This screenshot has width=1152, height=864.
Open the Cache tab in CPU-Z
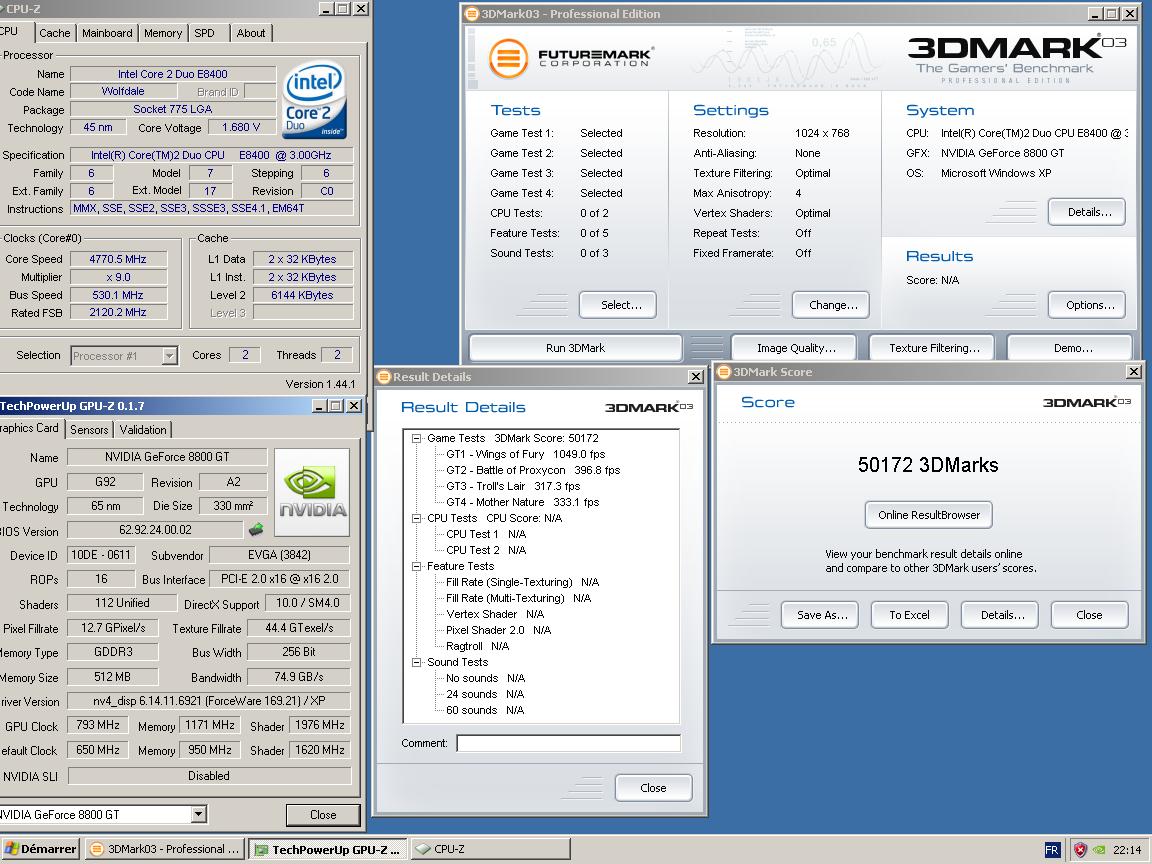pos(55,33)
